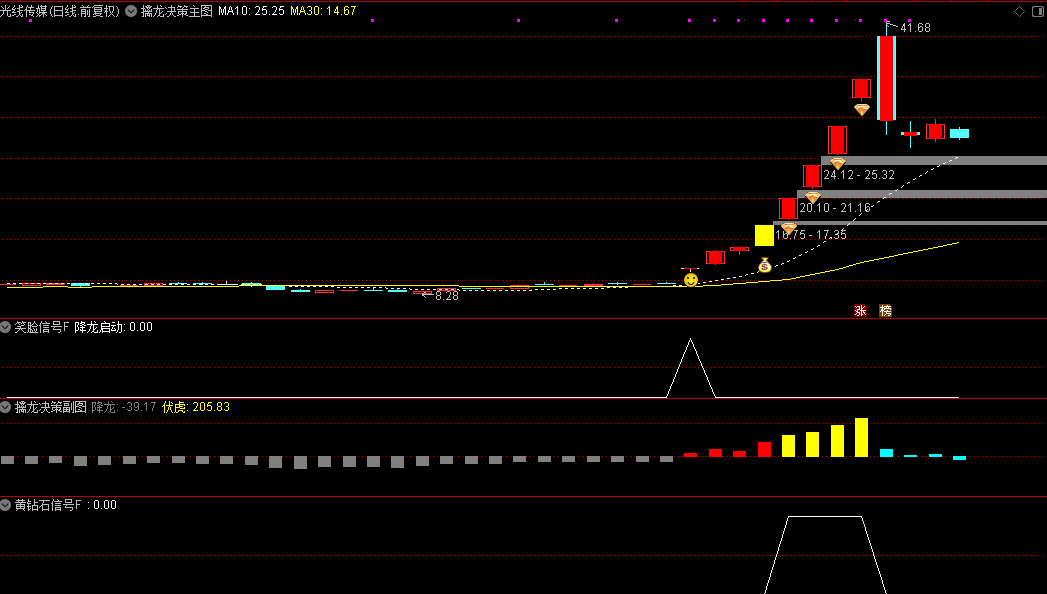This screenshot has width=1047, height=594.
Task: Click the 24.12 - 25.32 price range label
Action: [x=859, y=175]
